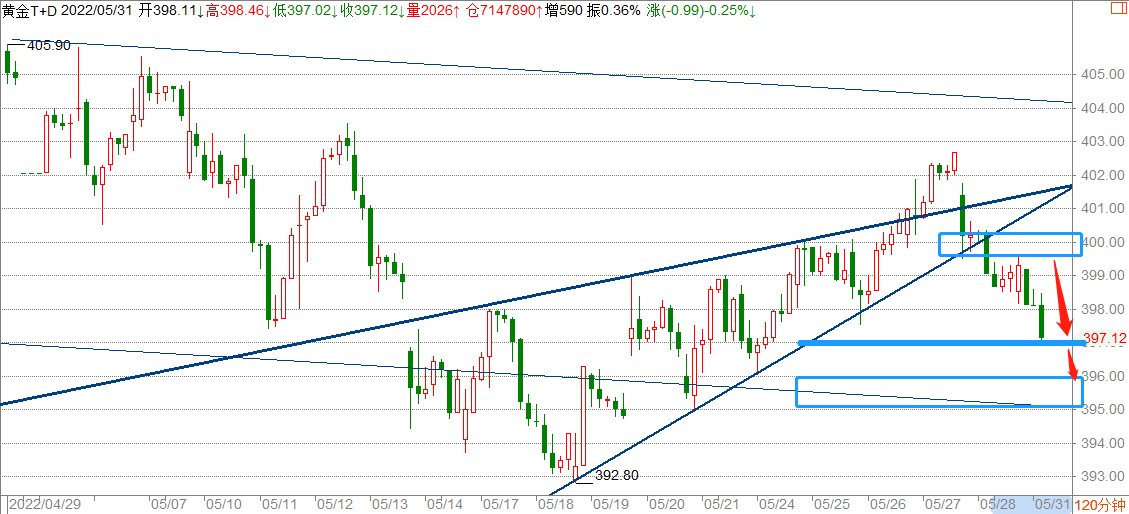This screenshot has width=1129, height=514.
Task: Click the 05/21 date on time axis
Action: [720, 505]
